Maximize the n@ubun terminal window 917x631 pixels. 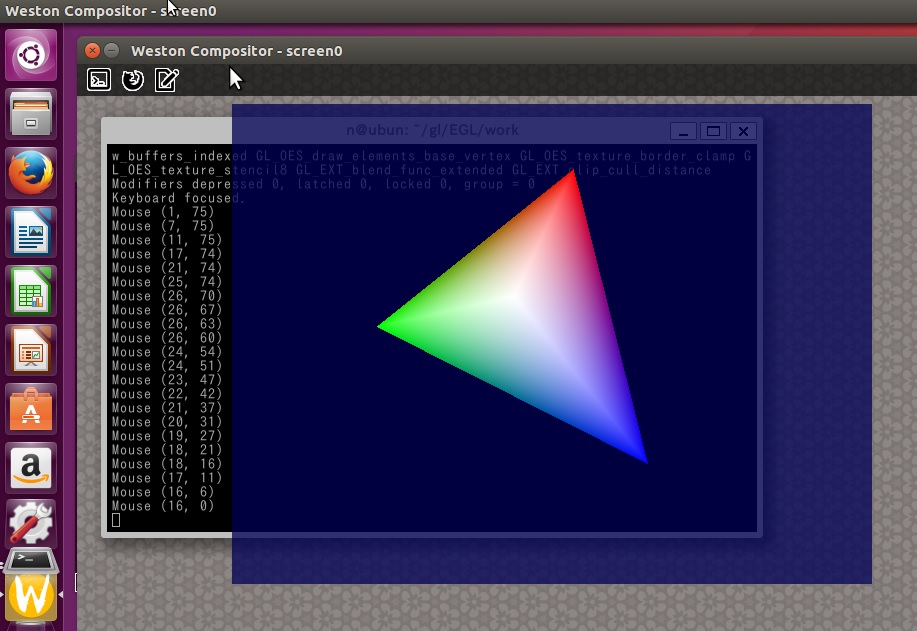[x=712, y=131]
